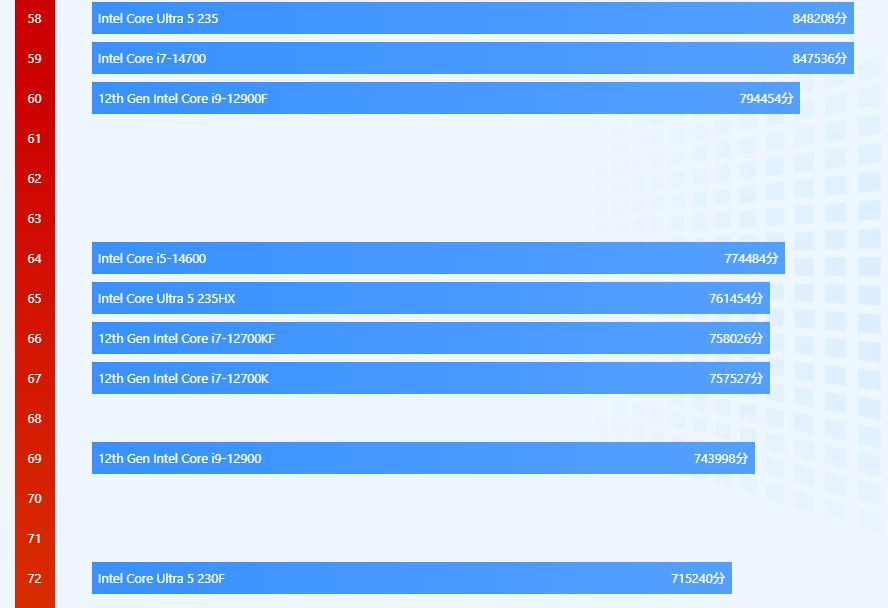Click rank number 72
The height and width of the screenshot is (608, 888).
coord(35,579)
